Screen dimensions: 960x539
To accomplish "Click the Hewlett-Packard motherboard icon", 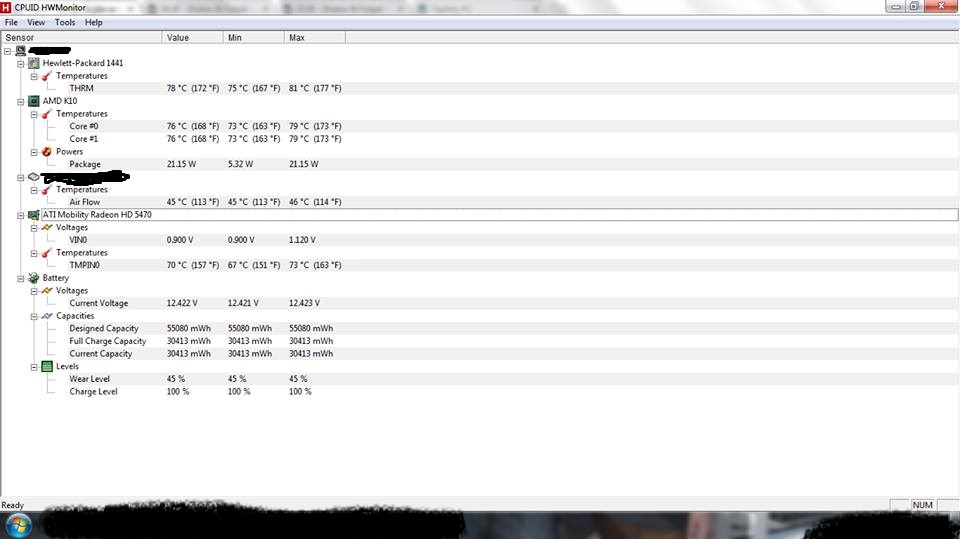I will point(34,63).
